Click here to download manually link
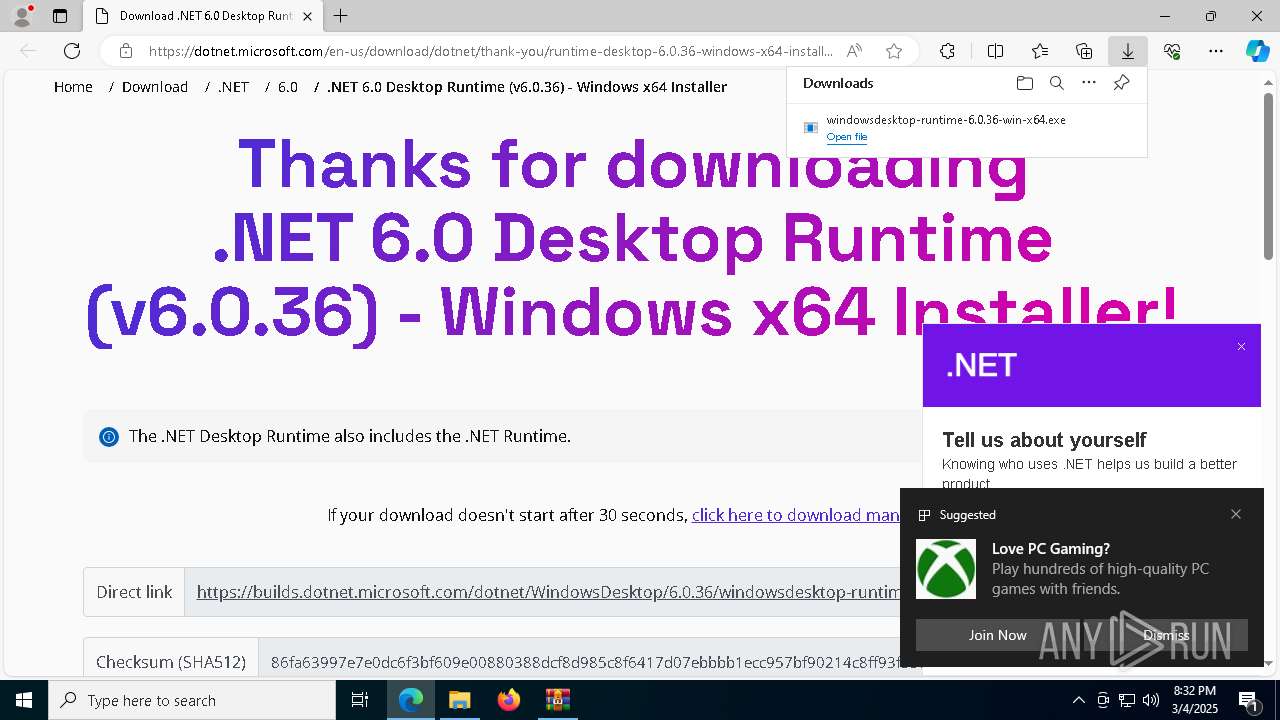1280x720 pixels. point(796,515)
